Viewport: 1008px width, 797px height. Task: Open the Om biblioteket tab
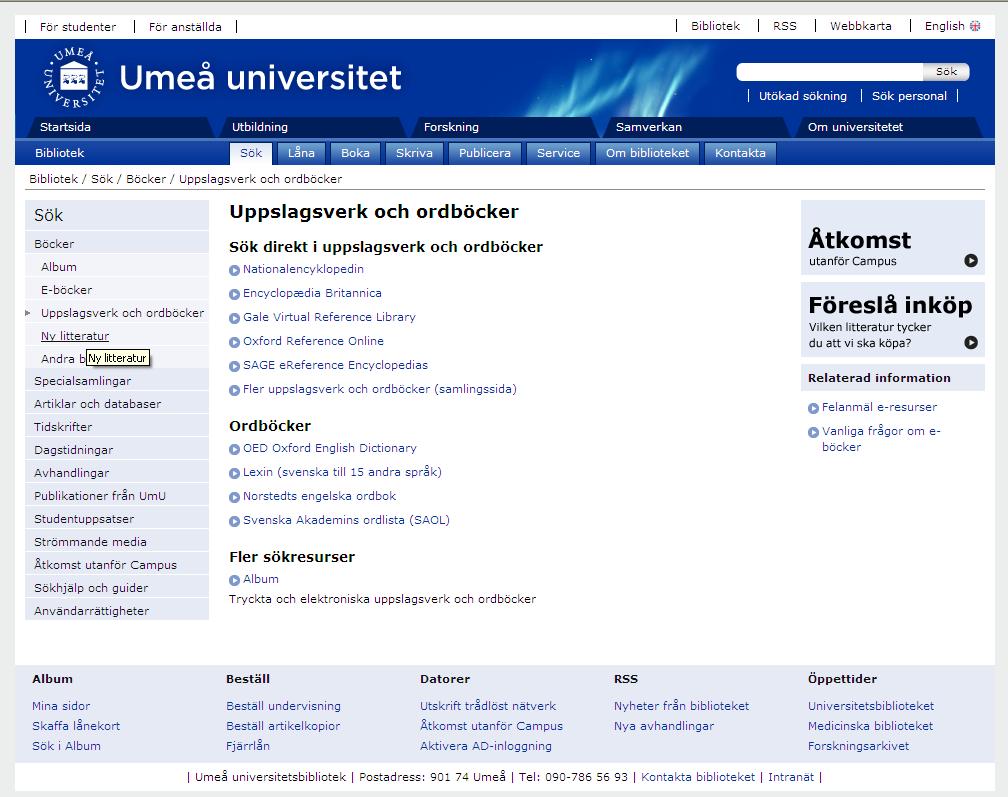(x=647, y=153)
